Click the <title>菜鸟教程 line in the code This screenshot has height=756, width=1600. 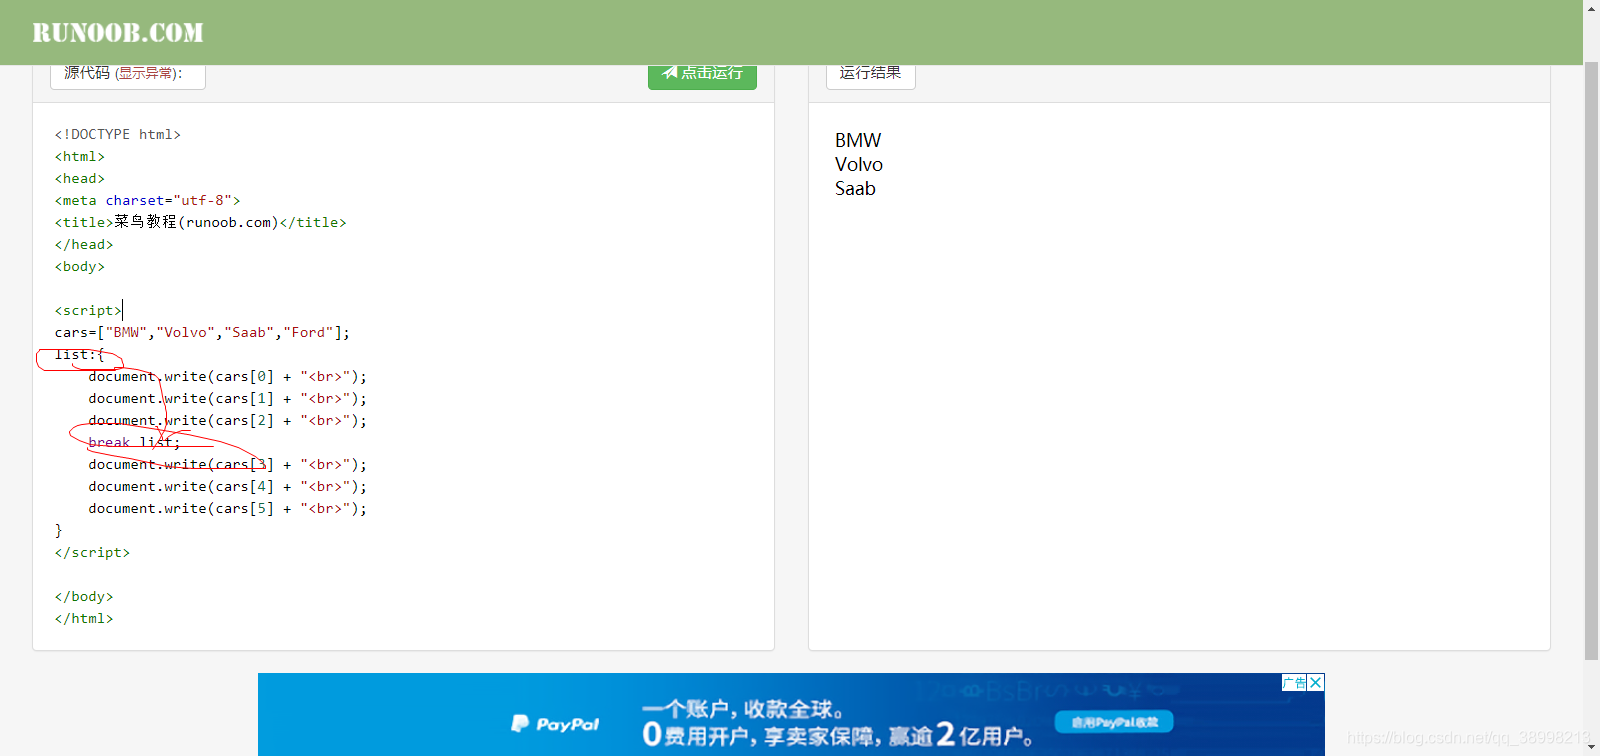coord(200,222)
